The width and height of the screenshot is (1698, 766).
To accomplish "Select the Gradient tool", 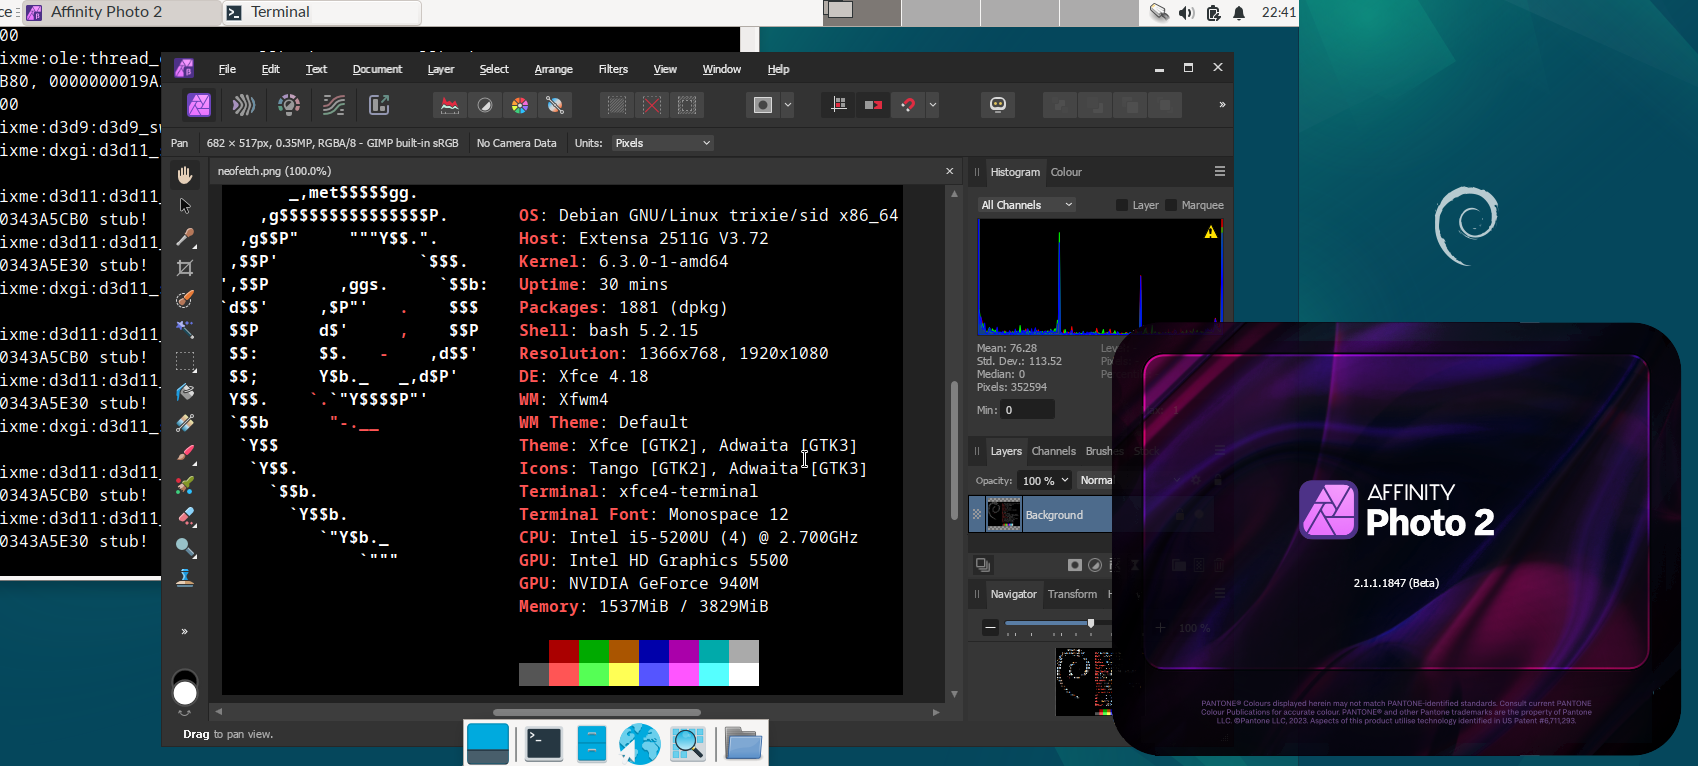I will pyautogui.click(x=185, y=423).
